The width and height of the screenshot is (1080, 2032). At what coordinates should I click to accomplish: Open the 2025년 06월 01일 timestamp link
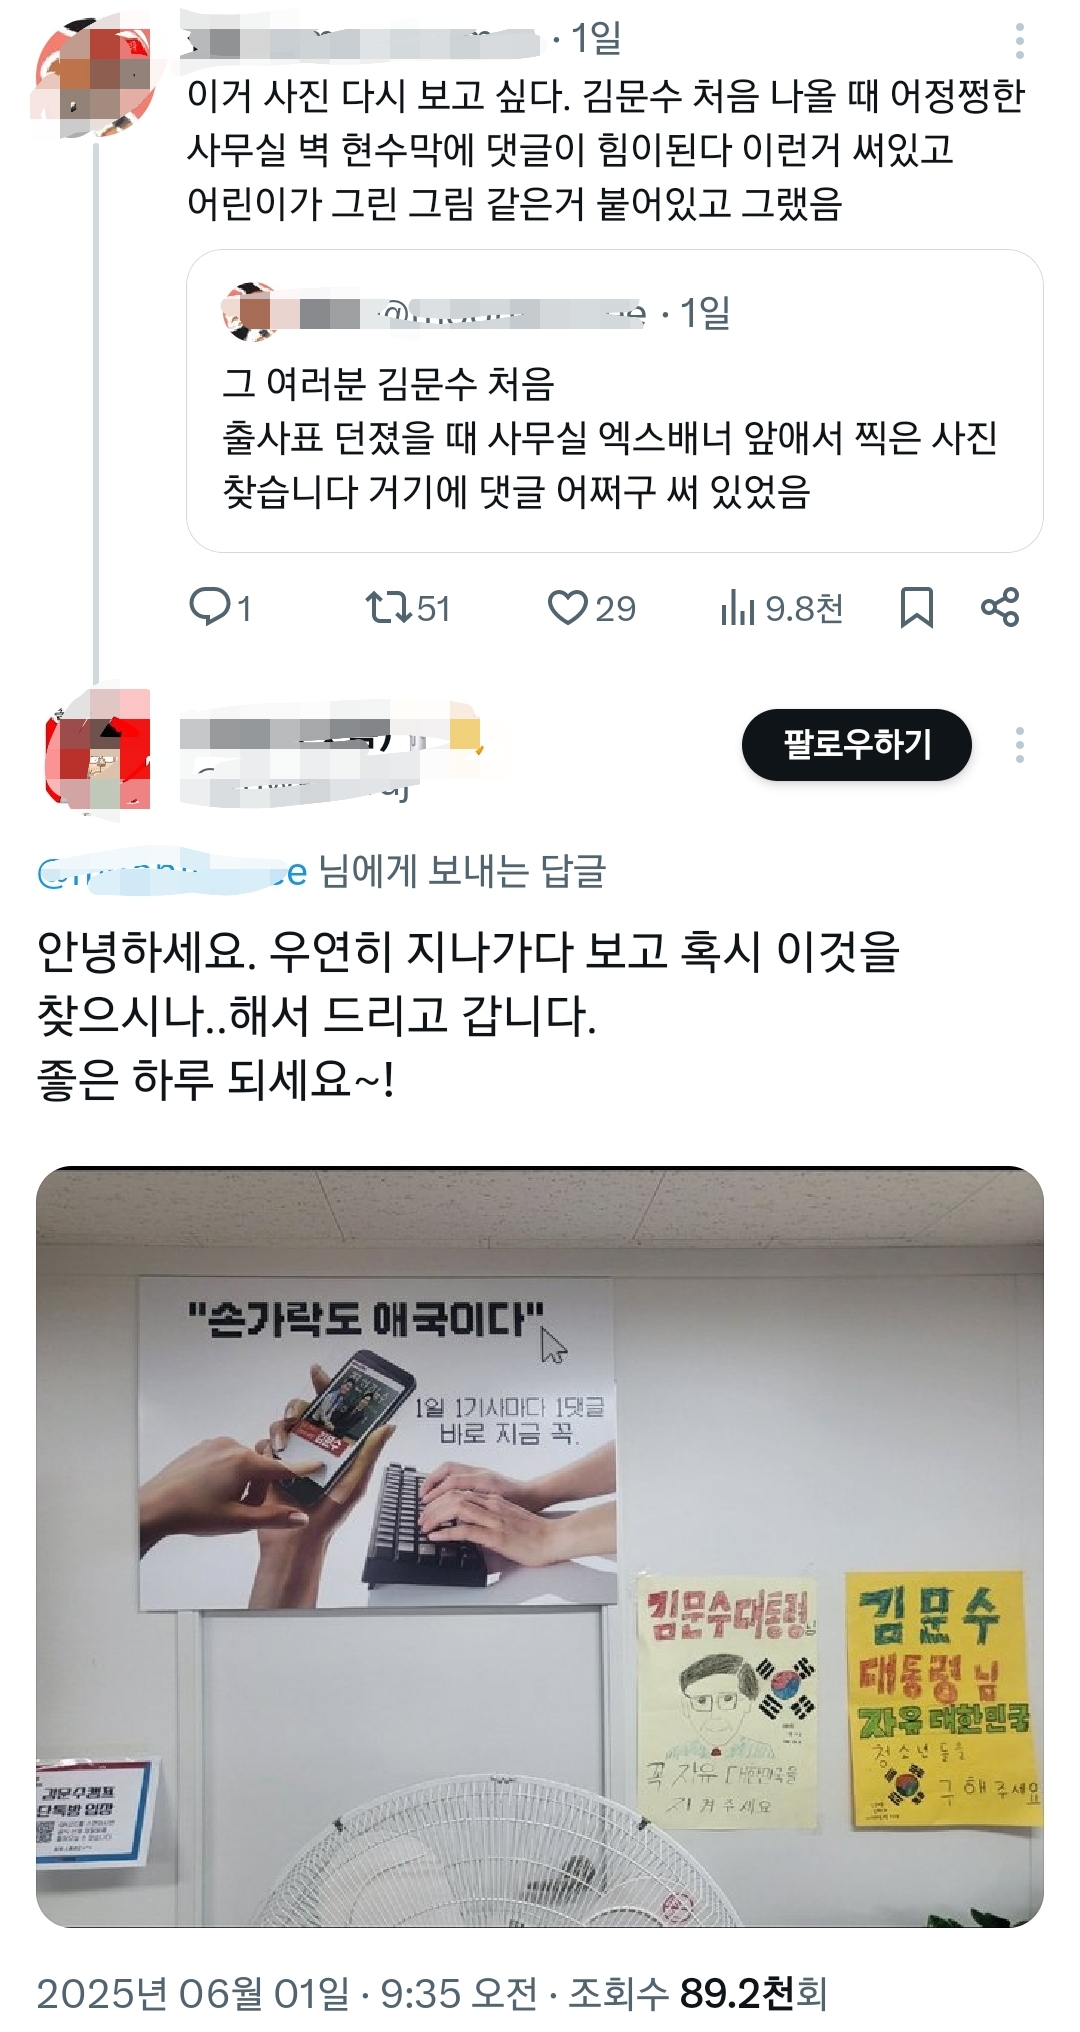[287, 1994]
